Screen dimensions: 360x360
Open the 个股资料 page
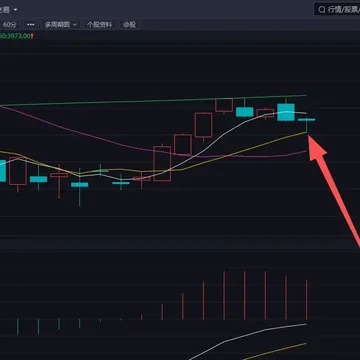tap(99, 24)
